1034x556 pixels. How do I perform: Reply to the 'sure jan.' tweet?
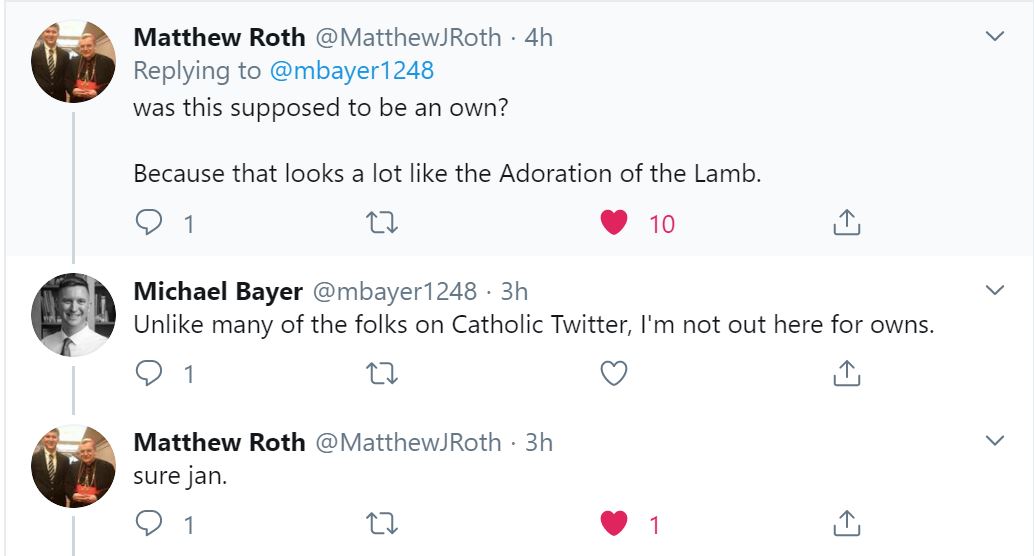[x=149, y=523]
